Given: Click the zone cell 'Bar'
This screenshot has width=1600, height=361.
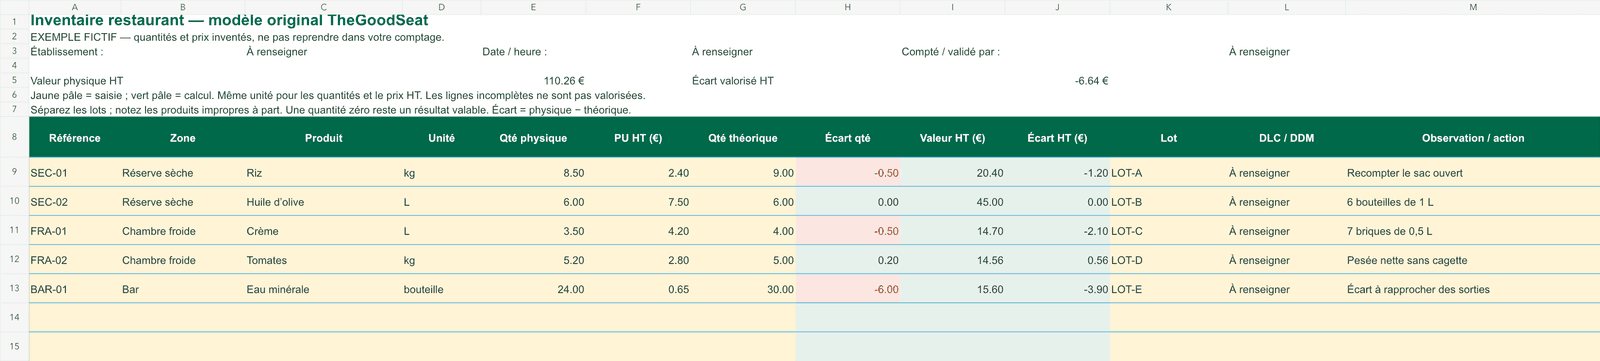Looking at the screenshot, I should pyautogui.click(x=182, y=289).
